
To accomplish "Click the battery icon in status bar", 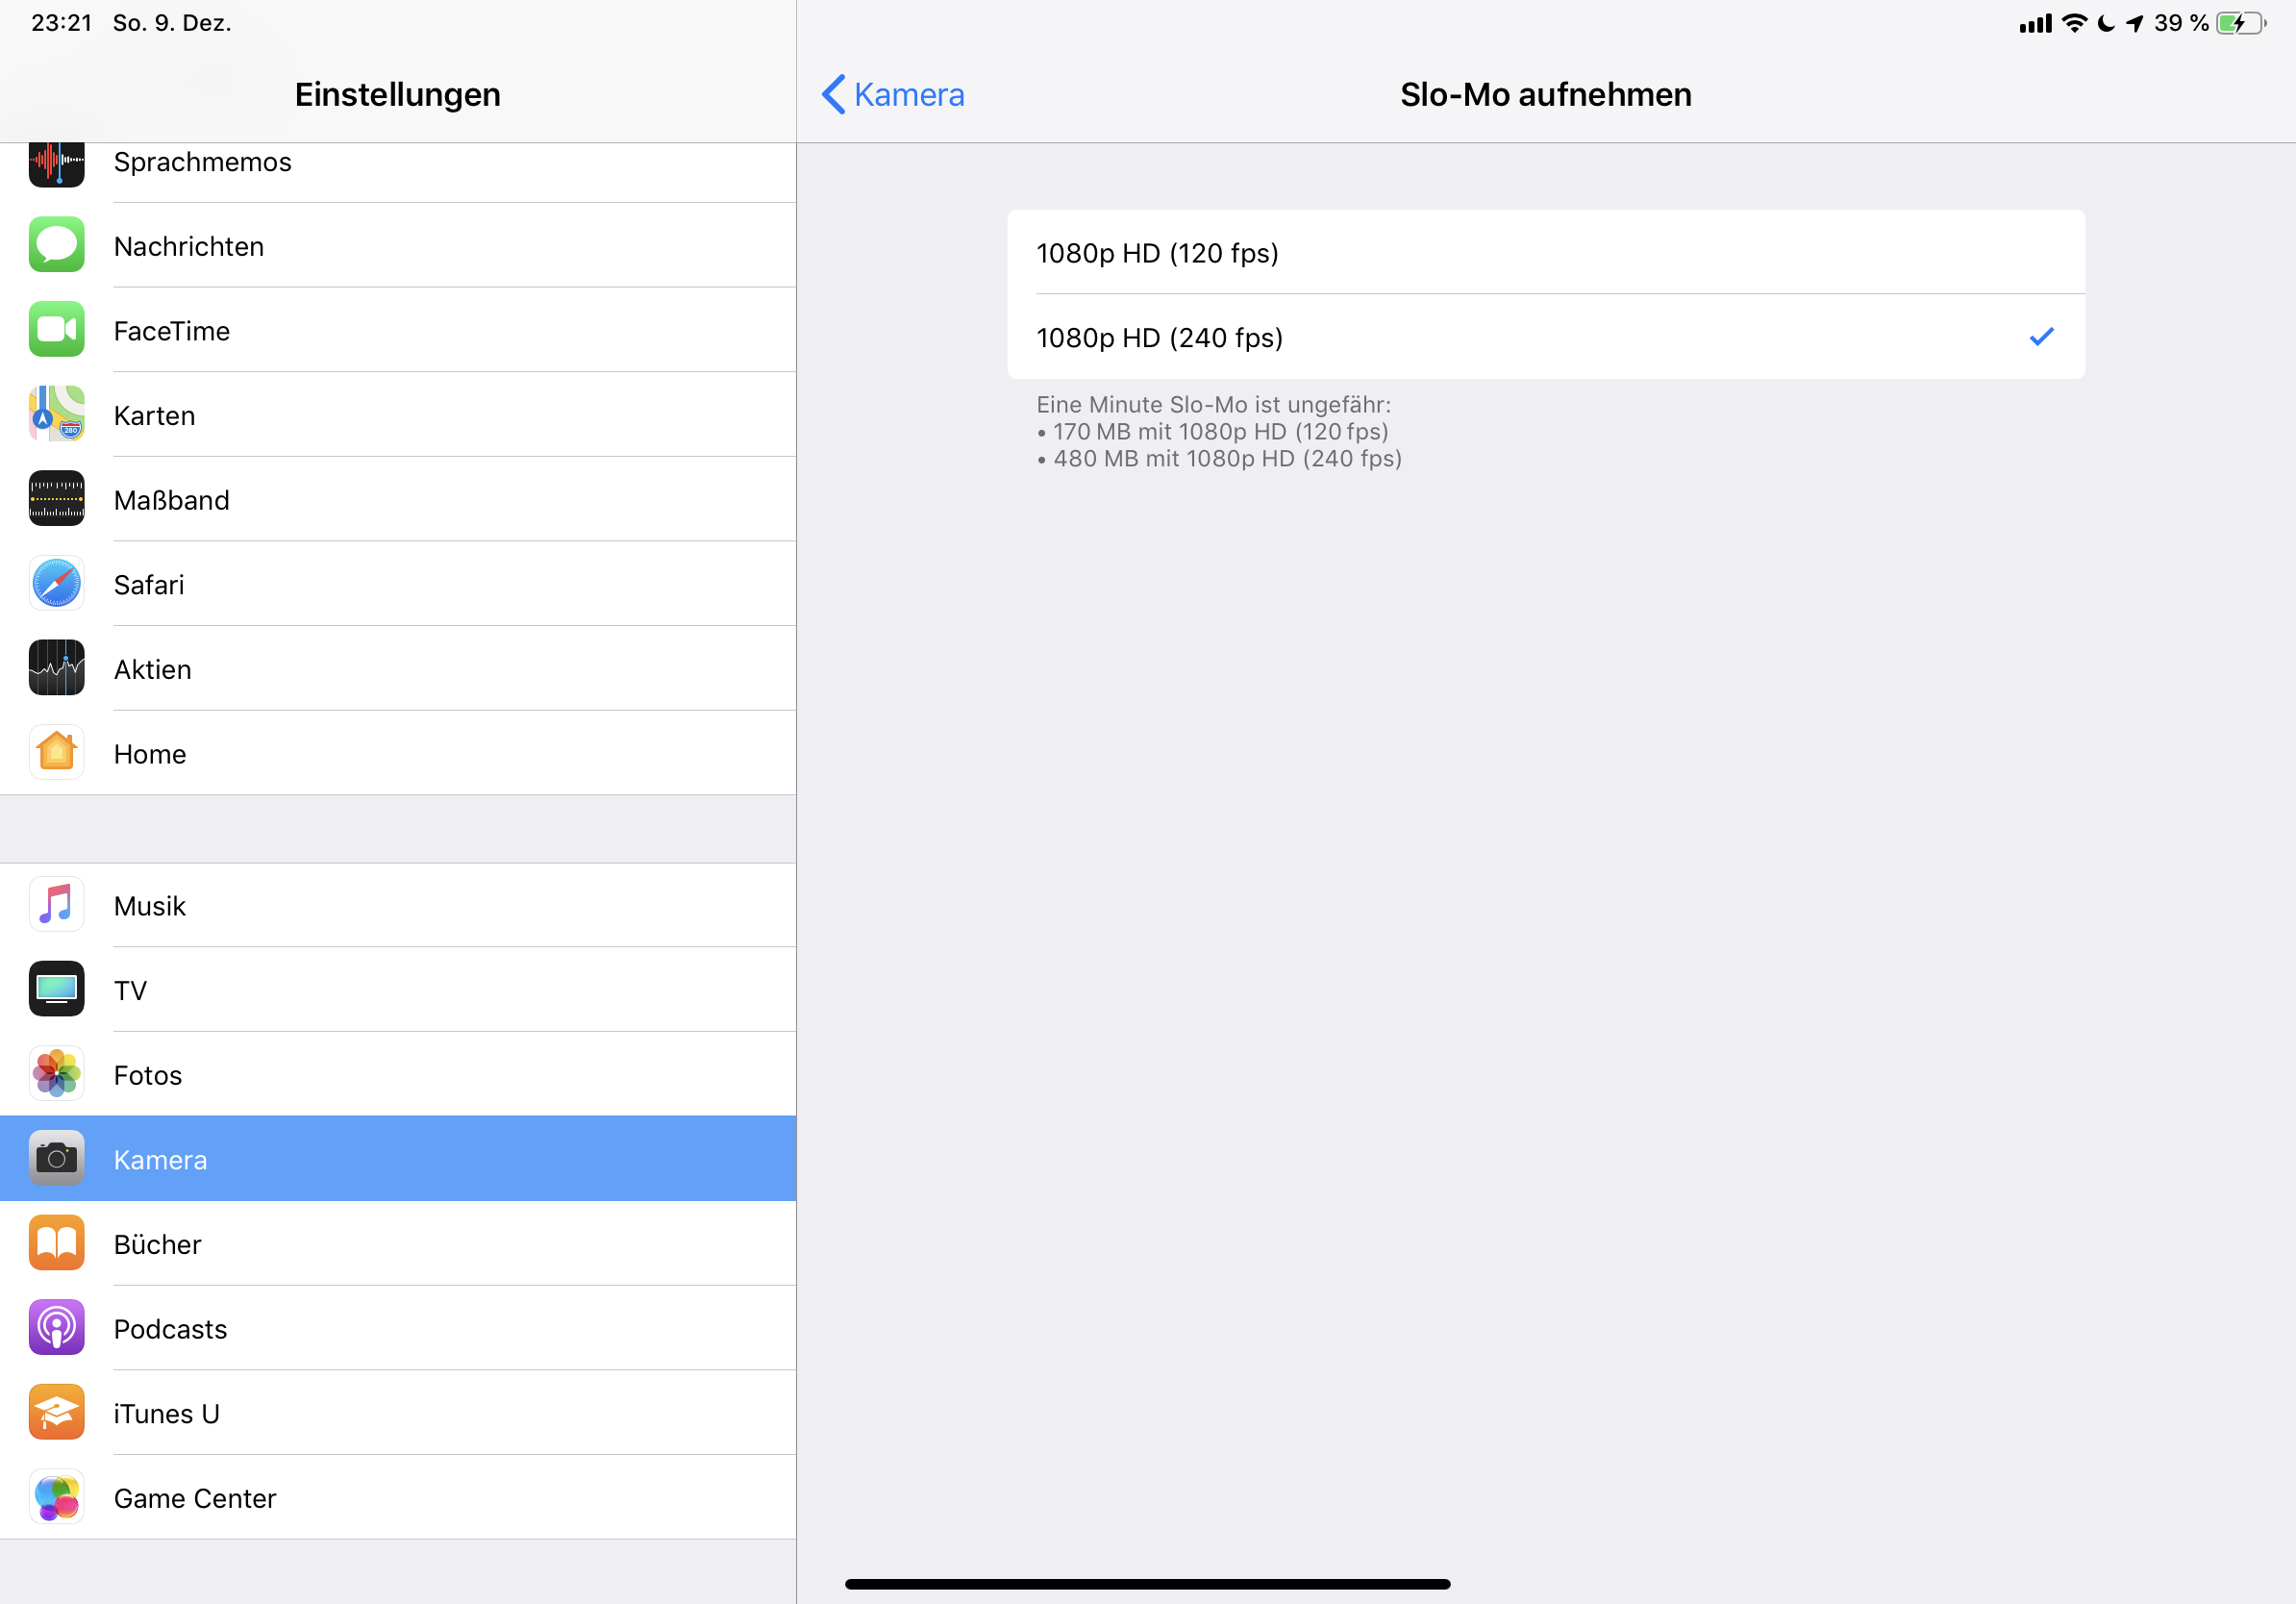I will point(2241,23).
